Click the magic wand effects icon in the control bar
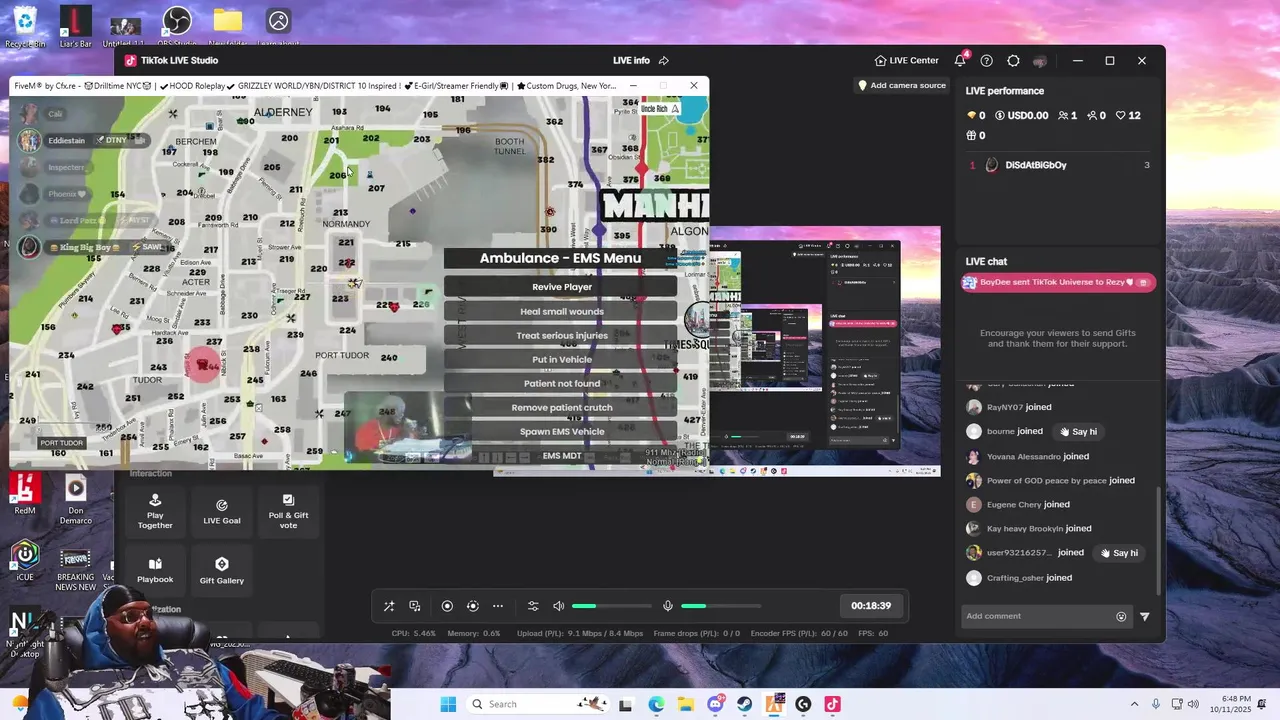This screenshot has width=1280, height=720. (x=389, y=606)
